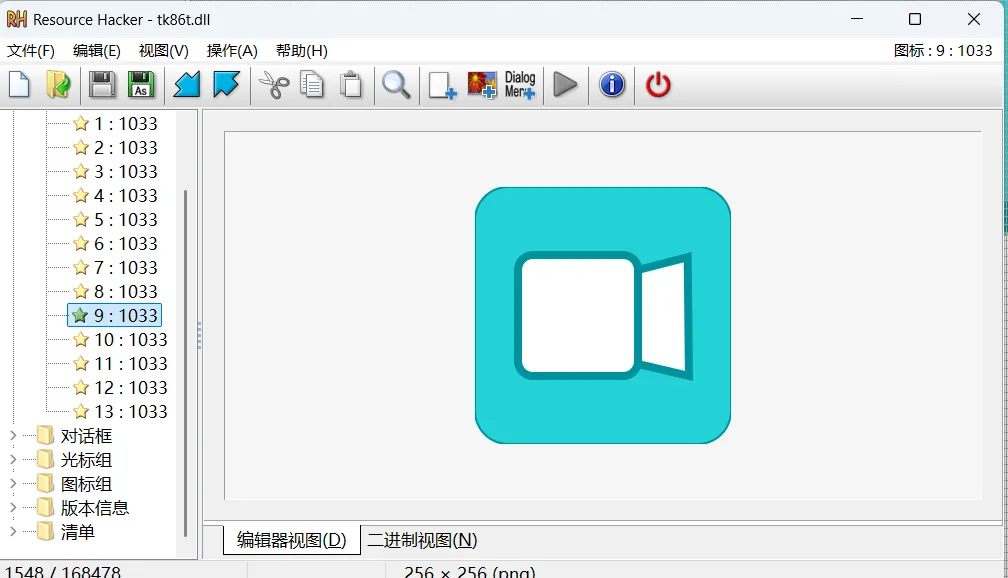Click the Compile script play icon
Screen dimensions: 1008x578
565,85
